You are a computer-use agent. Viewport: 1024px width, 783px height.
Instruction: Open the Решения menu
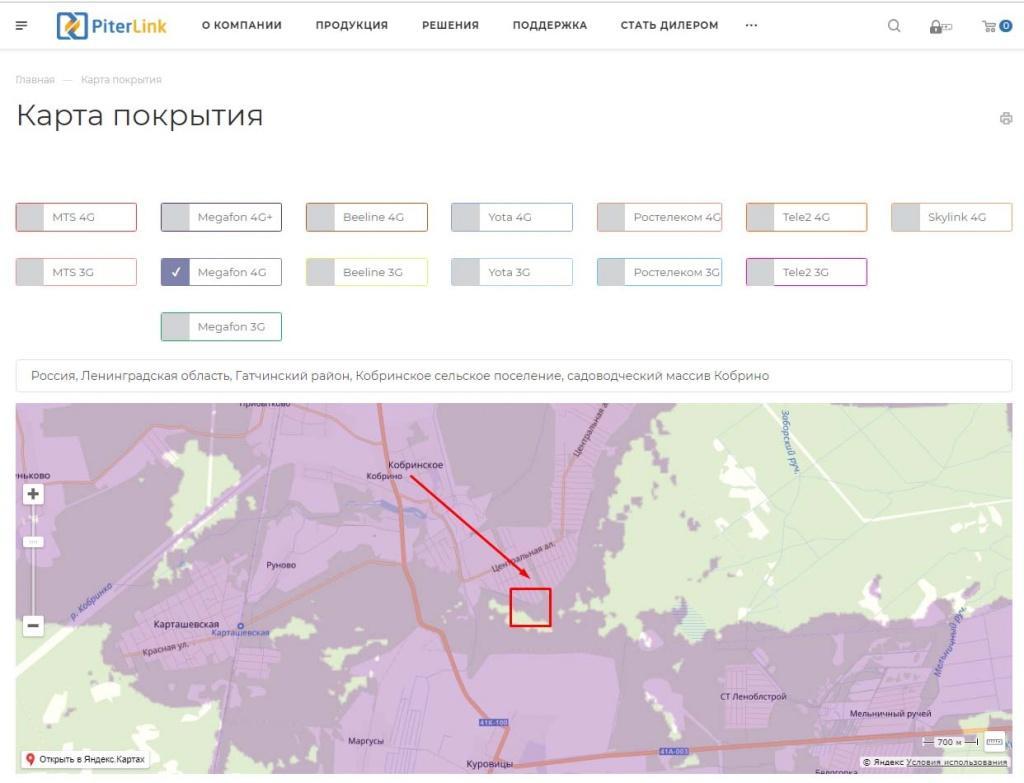451,25
